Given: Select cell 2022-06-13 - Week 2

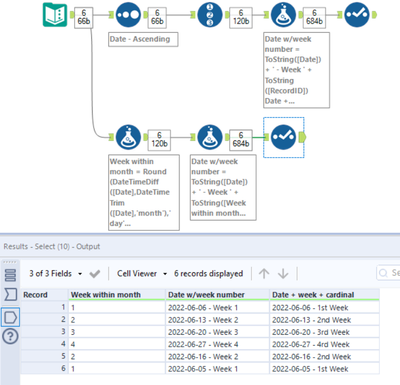Looking at the screenshot, I should point(217,320).
